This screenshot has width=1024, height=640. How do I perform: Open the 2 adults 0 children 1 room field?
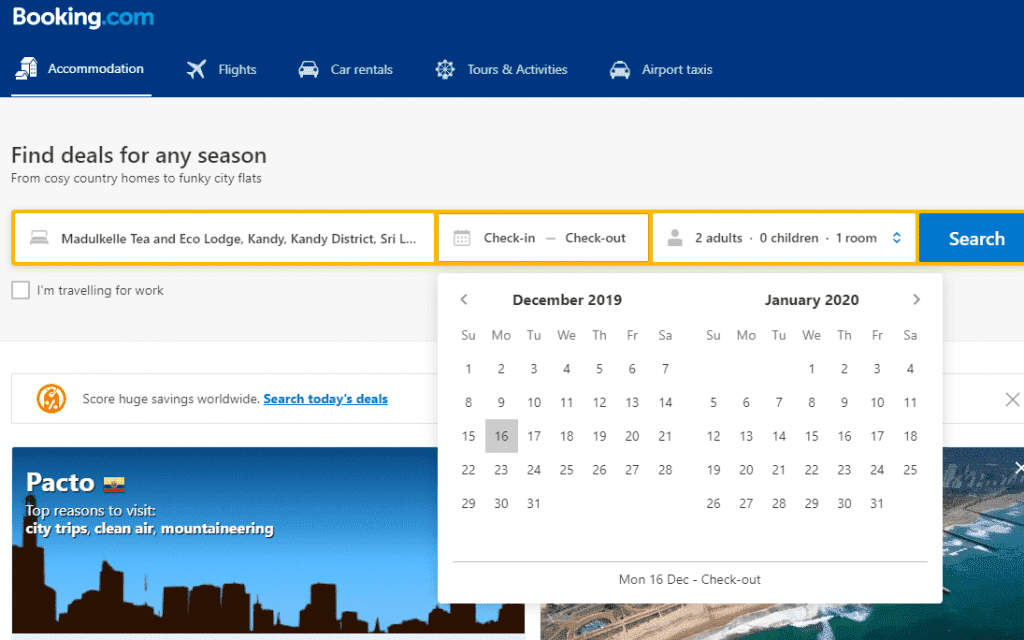coord(784,238)
